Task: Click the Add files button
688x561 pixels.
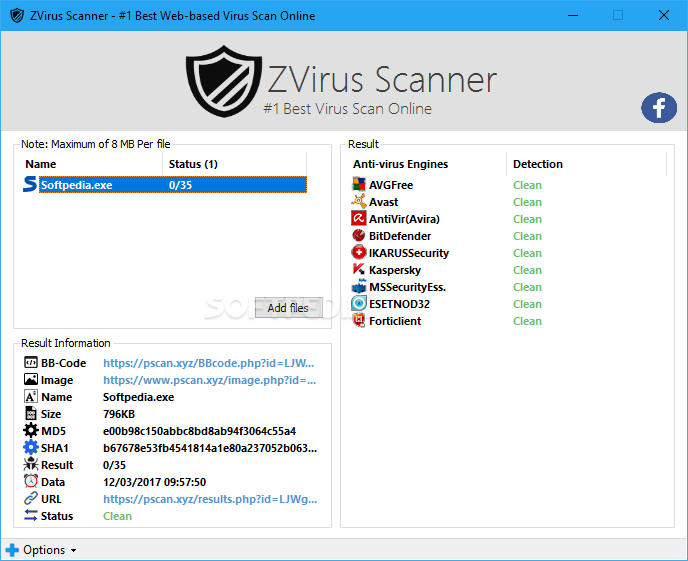Action: [288, 307]
